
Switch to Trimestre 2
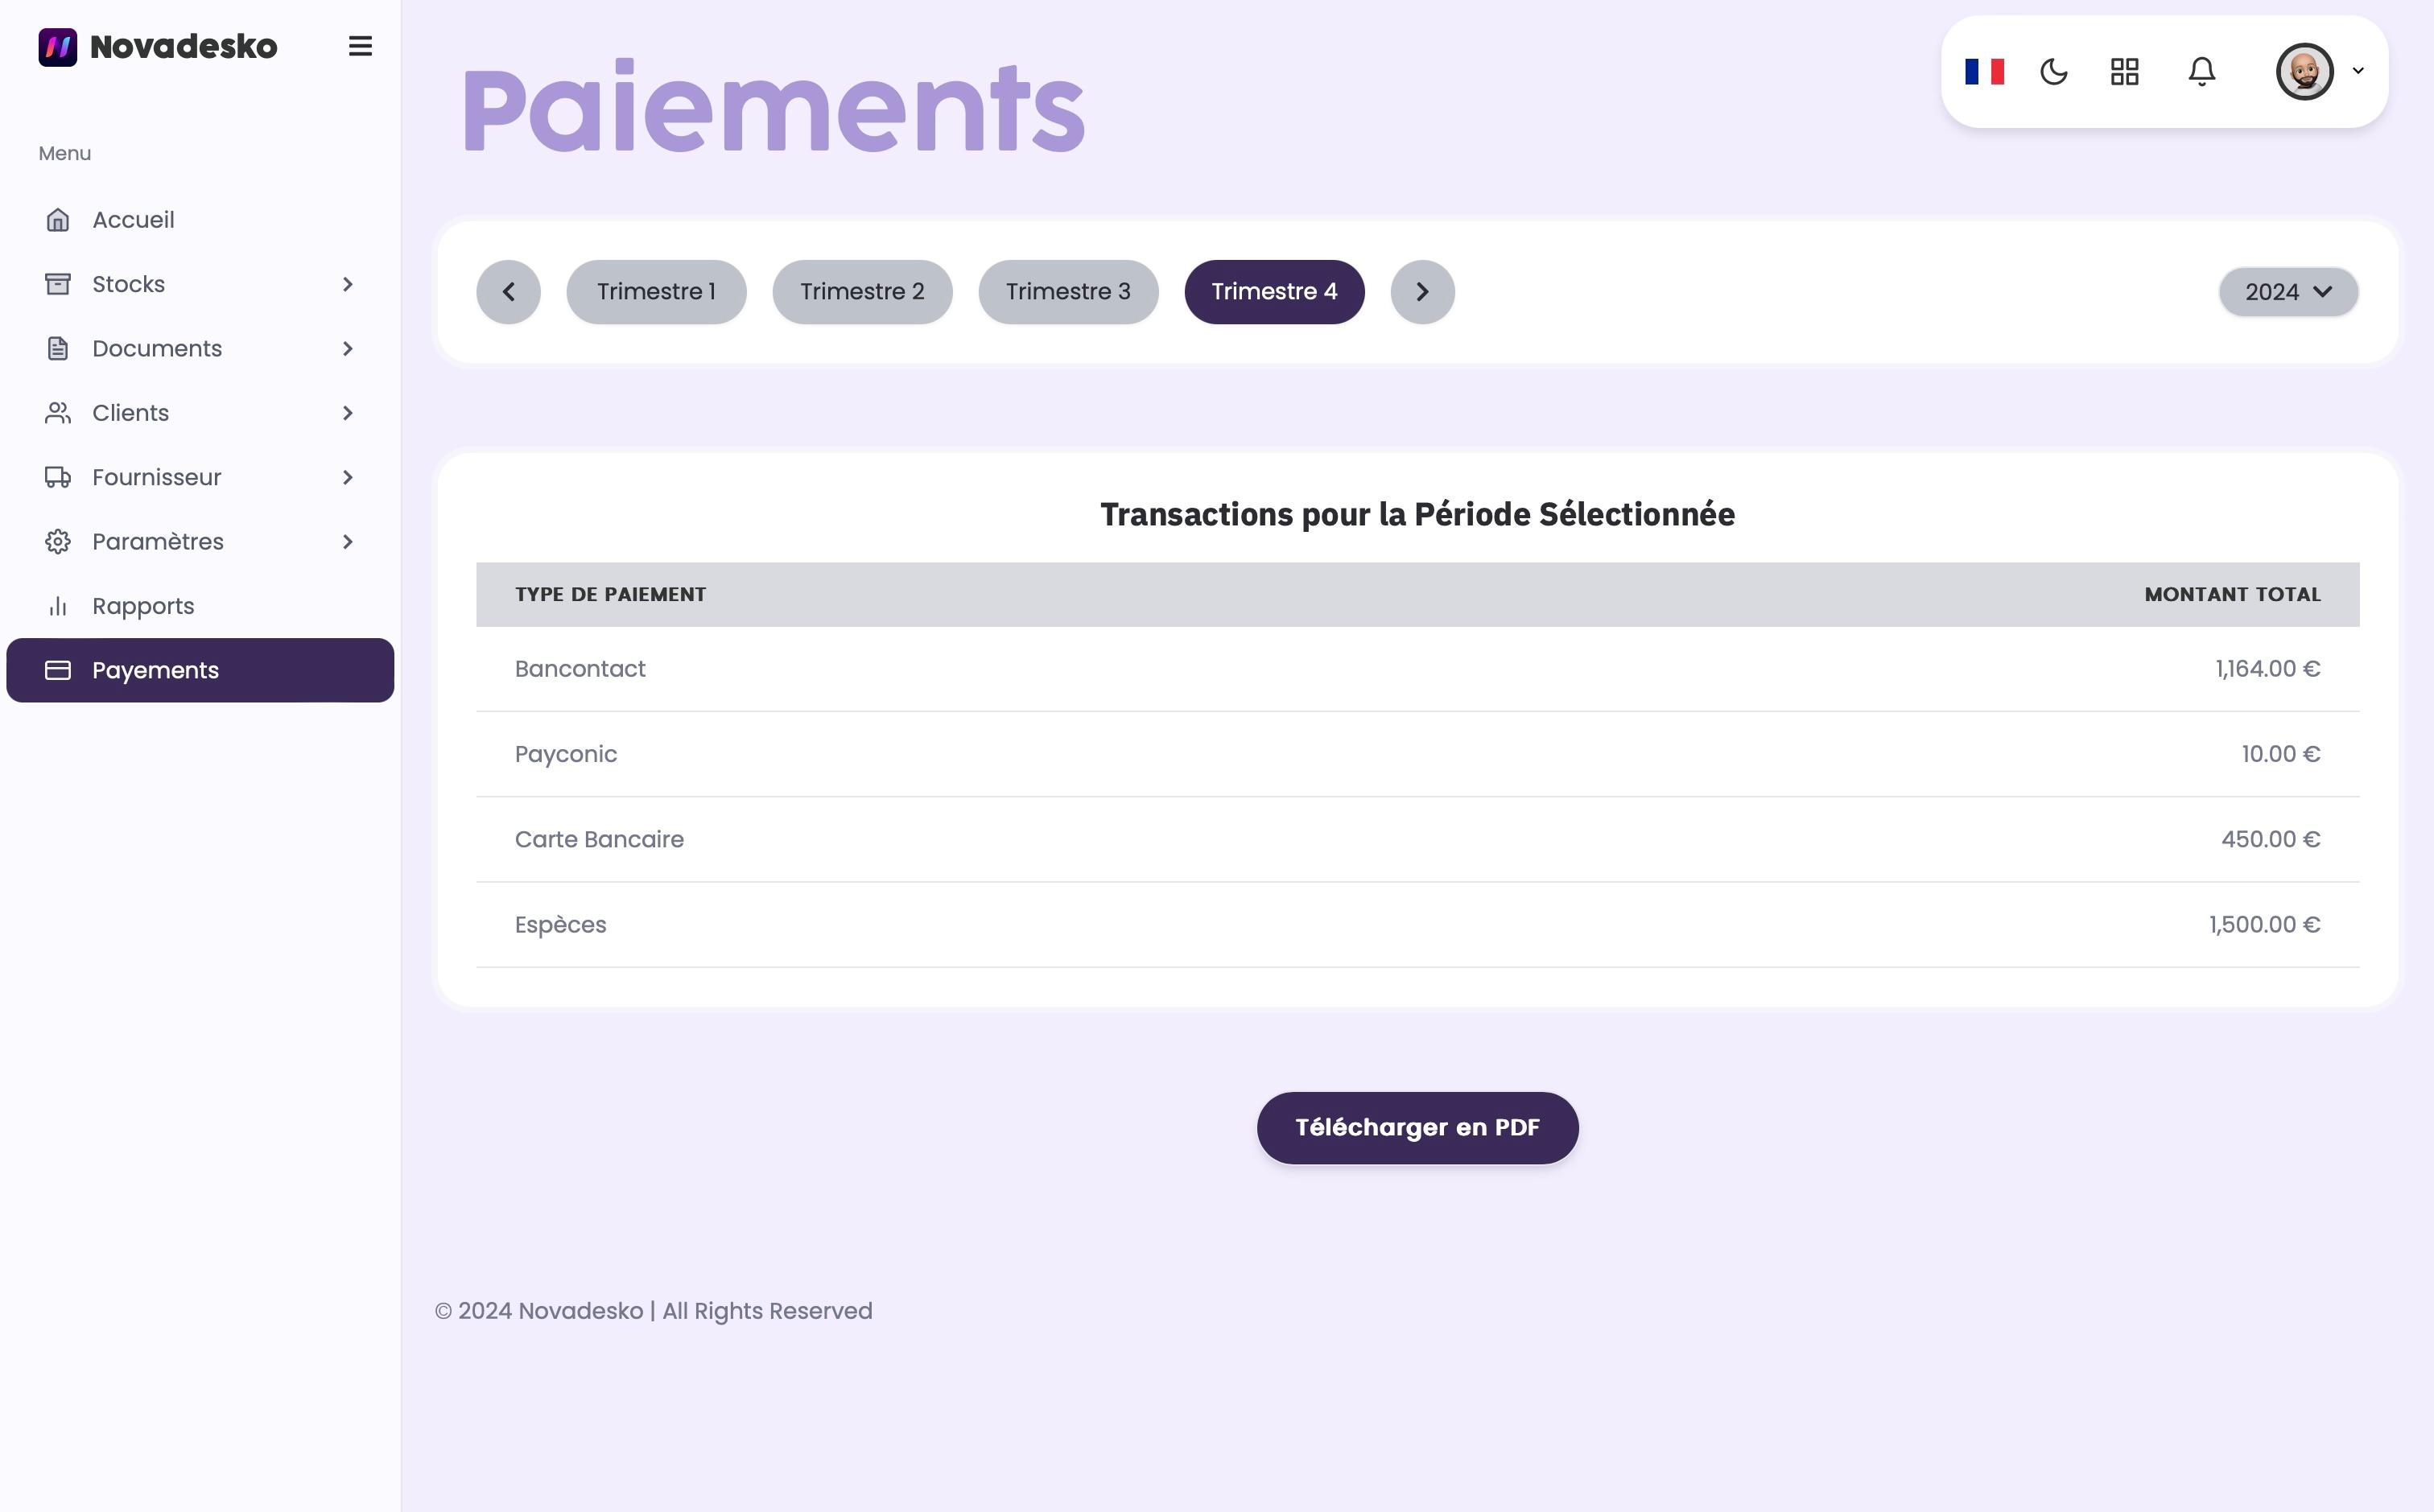point(862,292)
